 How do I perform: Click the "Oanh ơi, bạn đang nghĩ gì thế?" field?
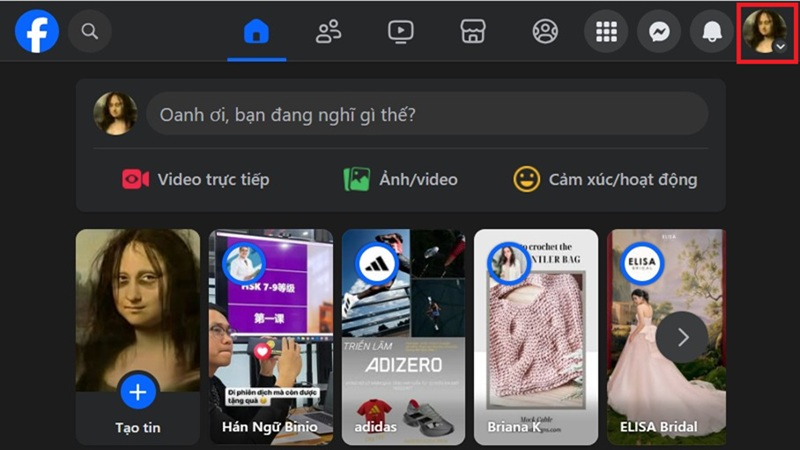[x=427, y=114]
